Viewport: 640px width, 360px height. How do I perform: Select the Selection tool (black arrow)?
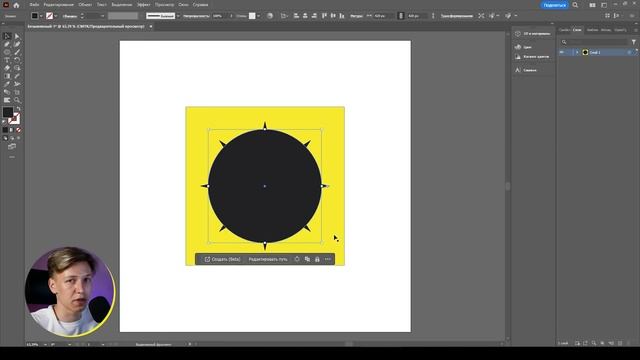7,36
